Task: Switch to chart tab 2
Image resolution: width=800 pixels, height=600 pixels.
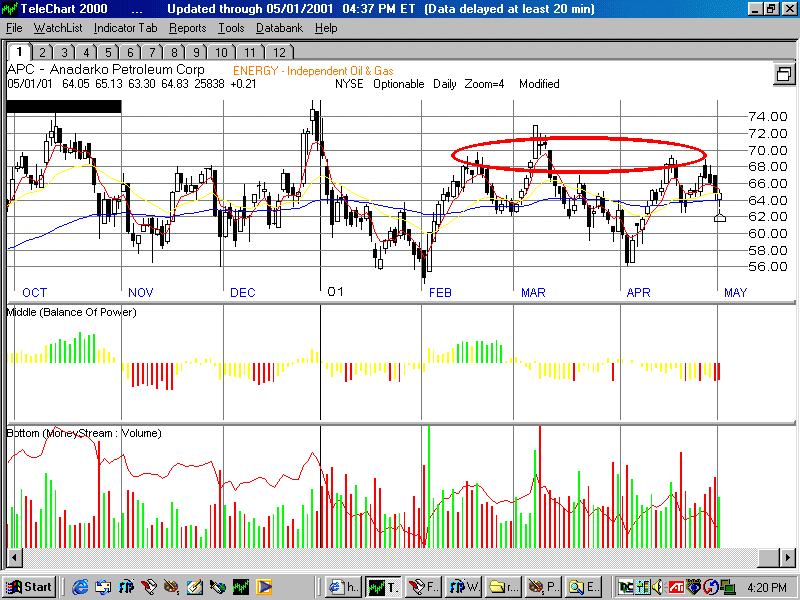Action: coord(42,53)
